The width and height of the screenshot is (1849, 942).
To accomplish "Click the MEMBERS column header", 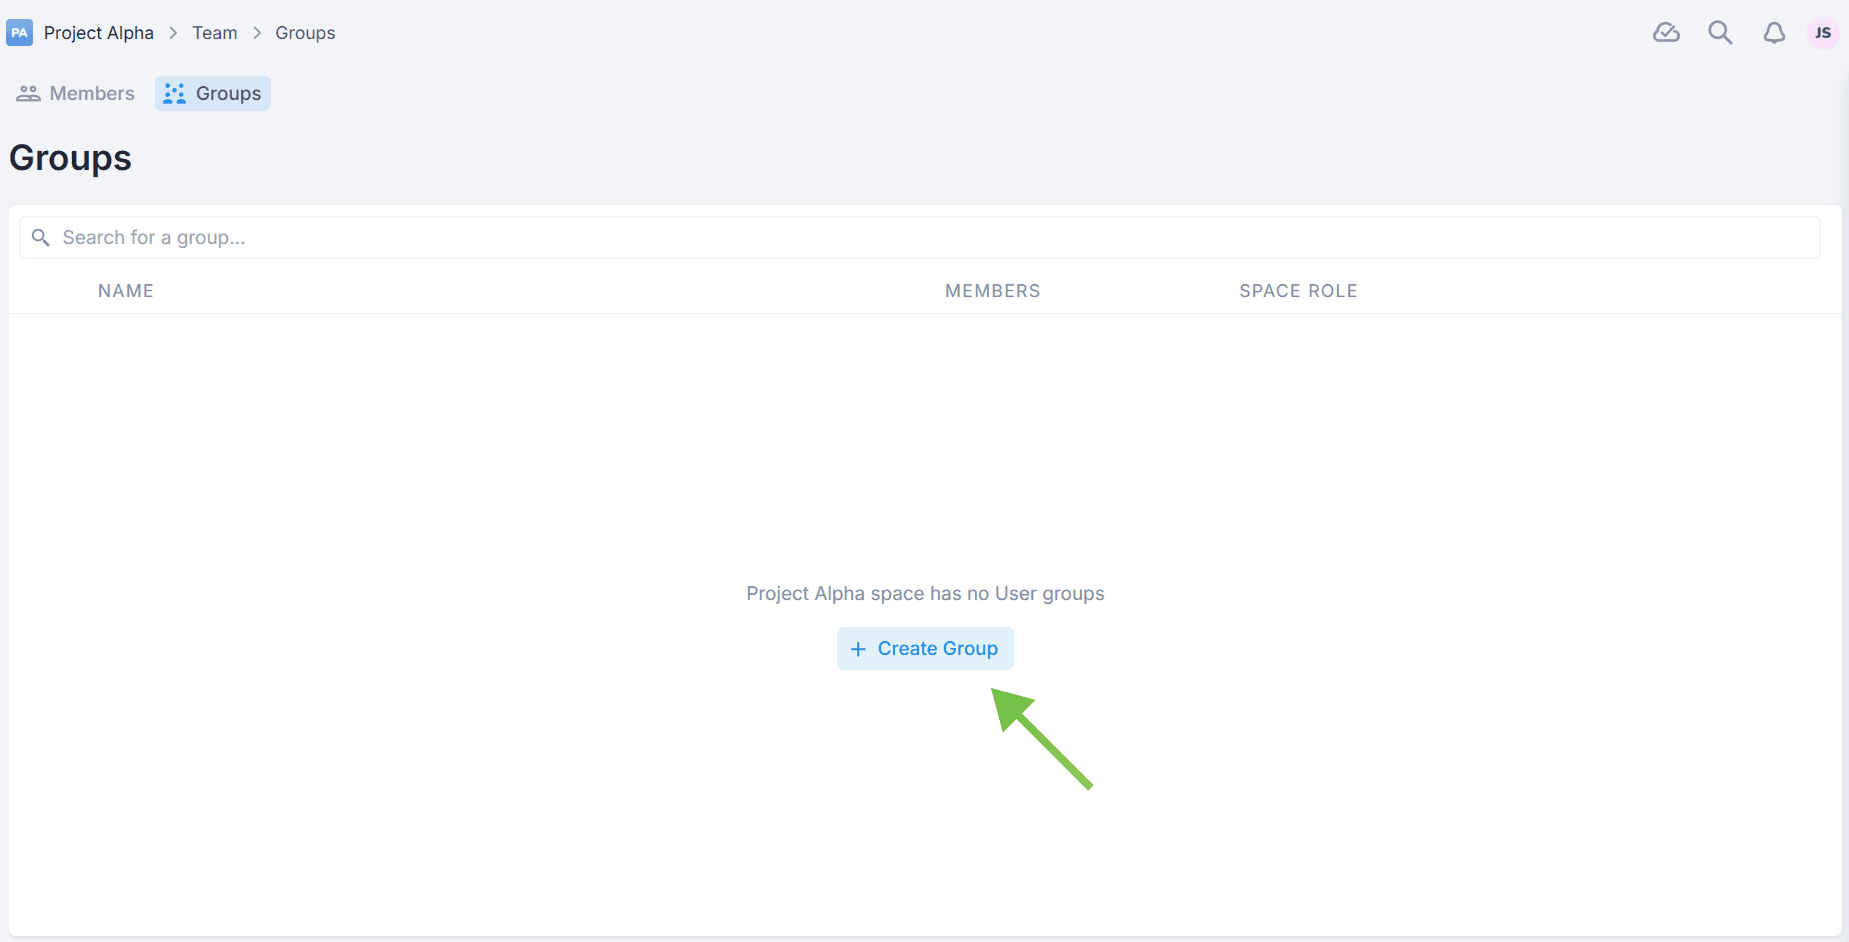I will tap(992, 291).
